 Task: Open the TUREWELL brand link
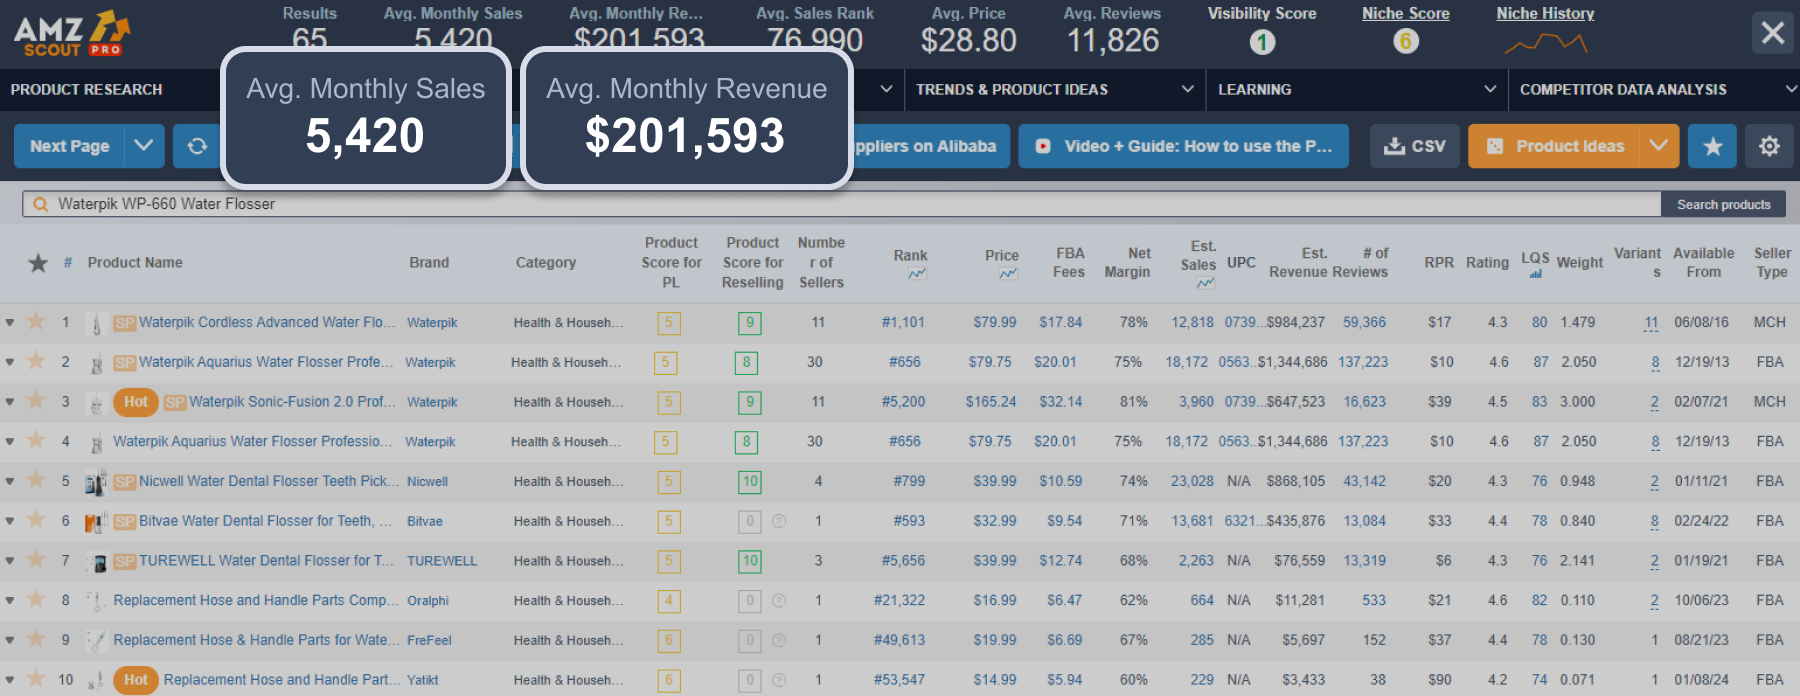coord(442,561)
